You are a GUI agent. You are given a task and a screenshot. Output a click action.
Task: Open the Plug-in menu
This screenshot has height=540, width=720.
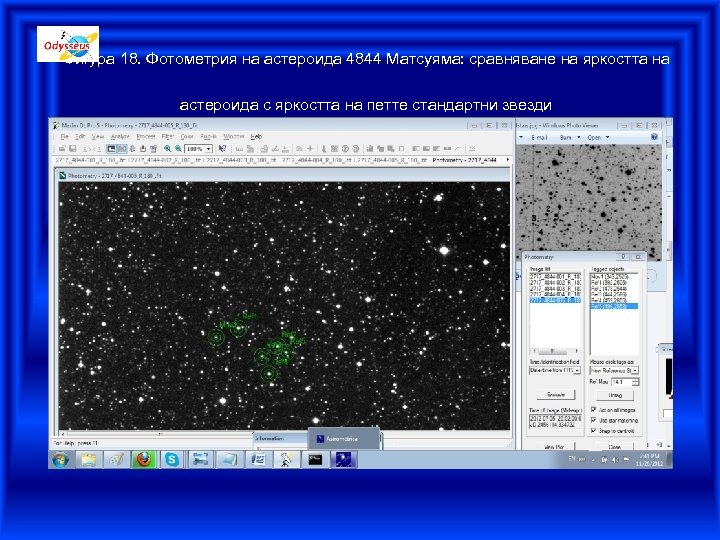[x=208, y=137]
